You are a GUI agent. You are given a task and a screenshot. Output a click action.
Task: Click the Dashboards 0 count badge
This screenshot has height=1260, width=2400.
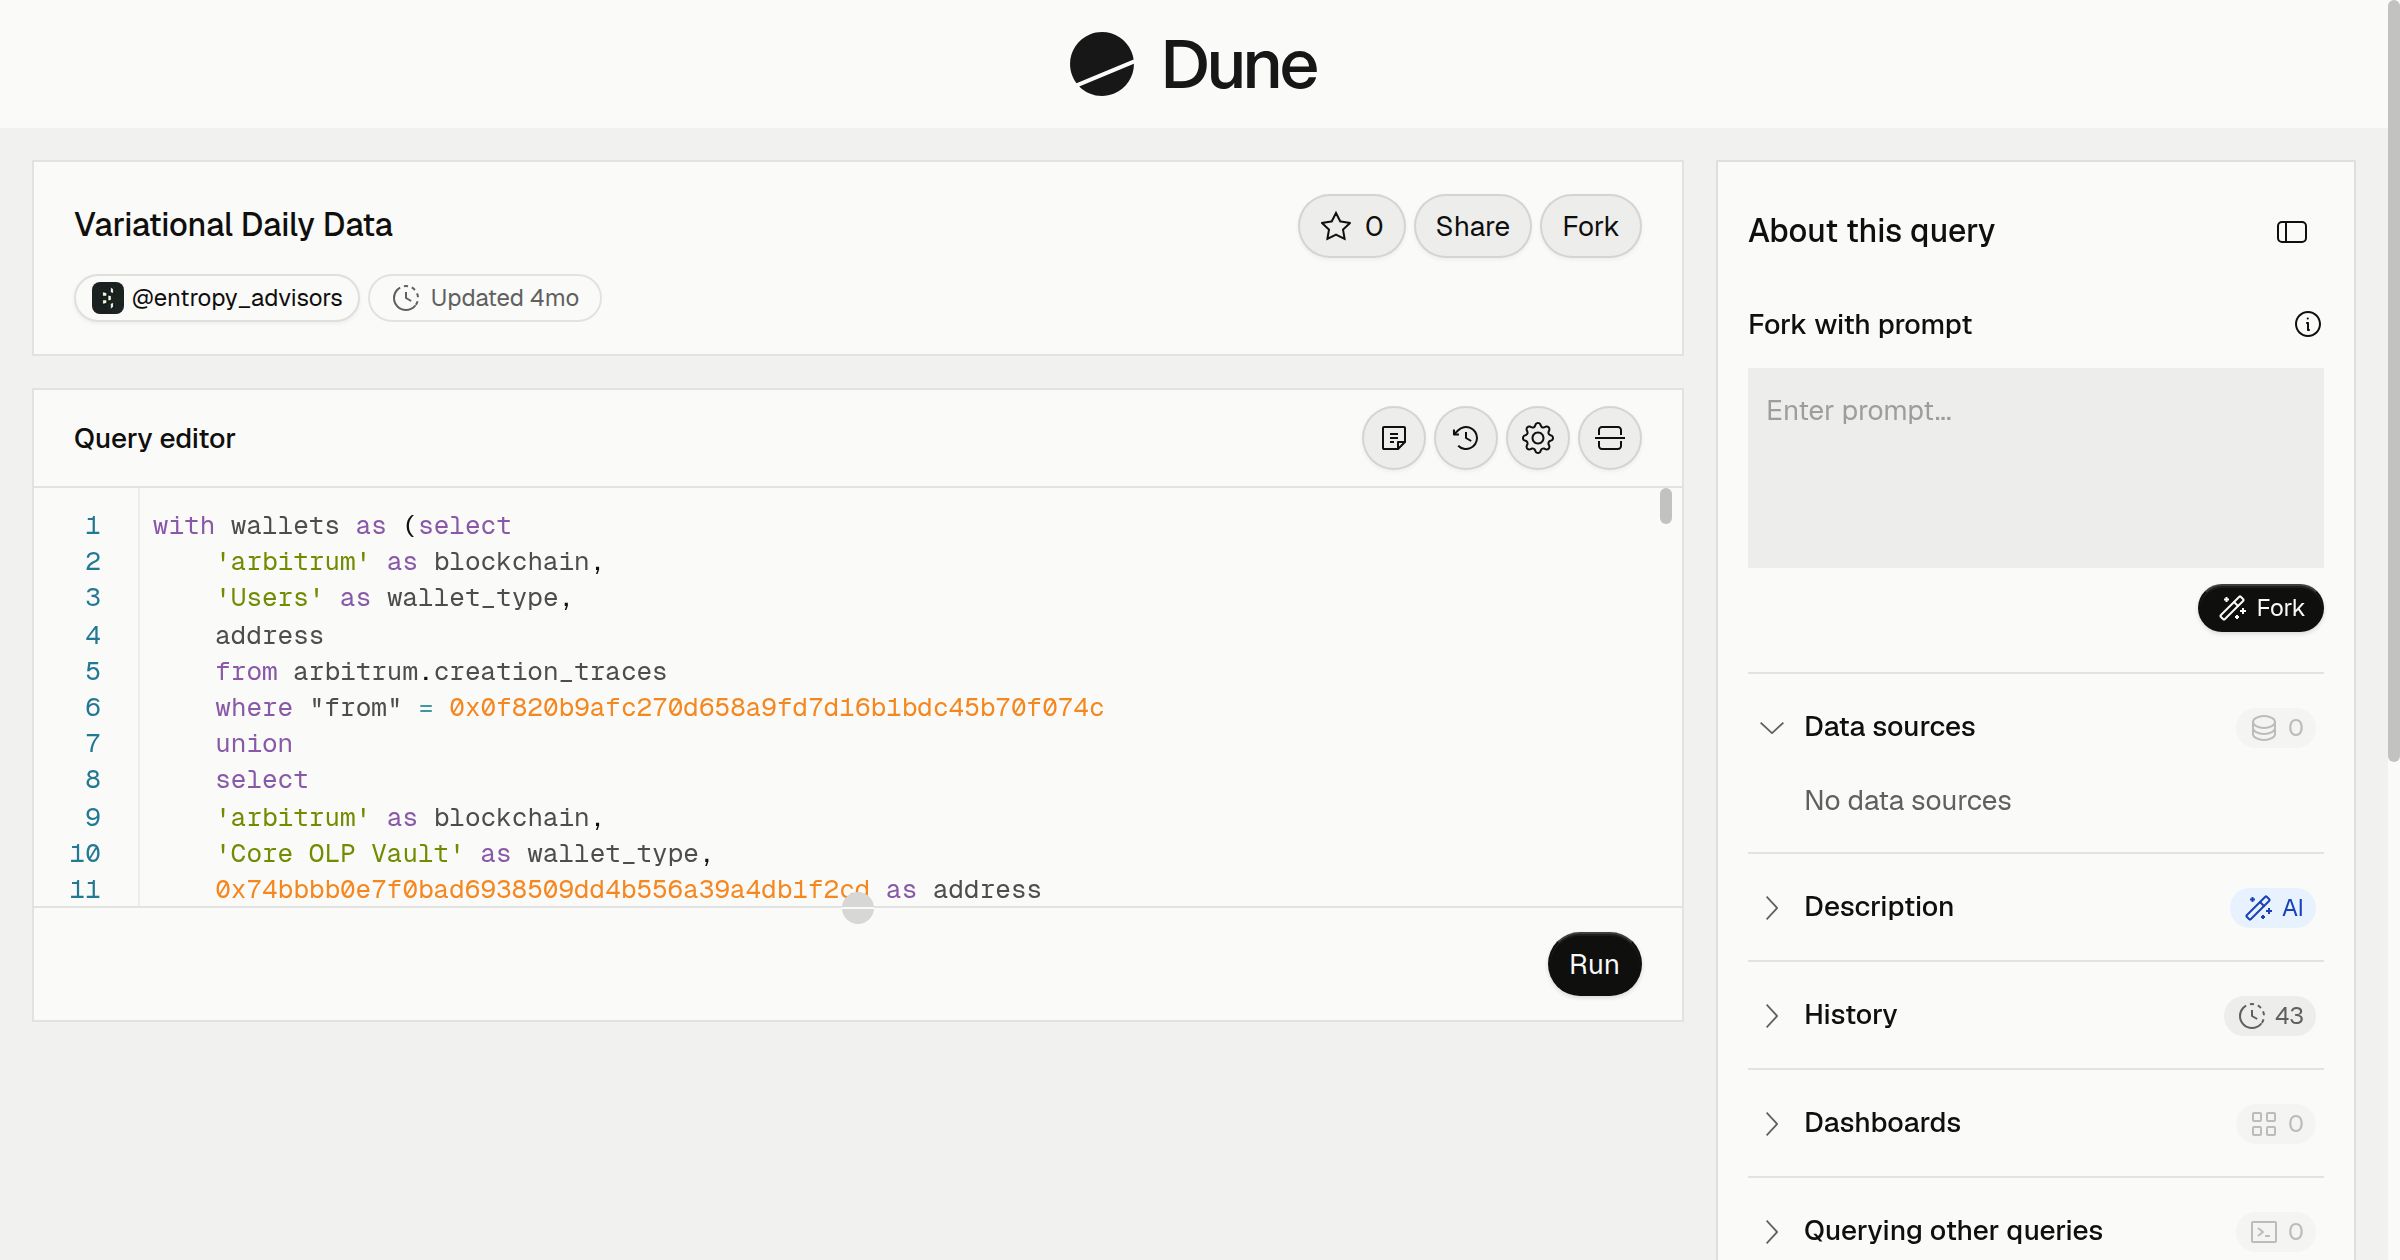click(x=2276, y=1124)
